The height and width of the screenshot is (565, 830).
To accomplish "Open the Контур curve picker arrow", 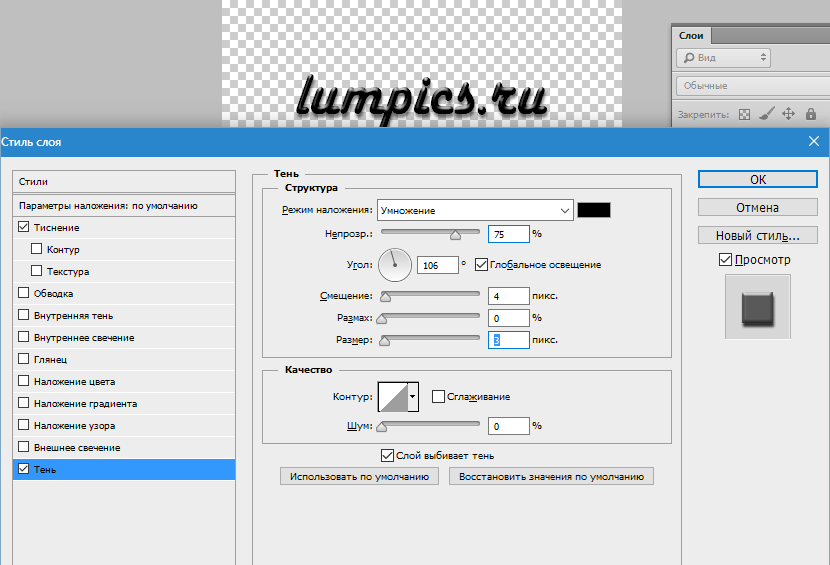I will coord(413,396).
